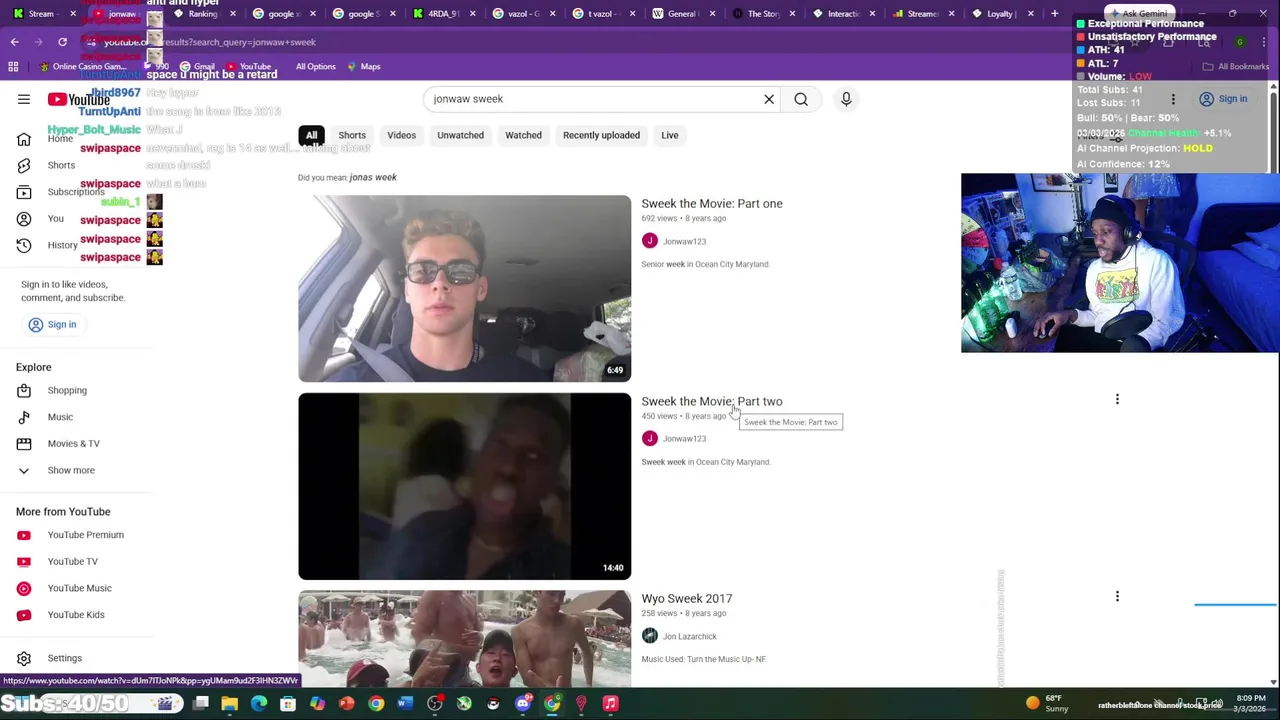Select the Shorts filter chip
Screen dimensions: 1280x720
point(352,135)
